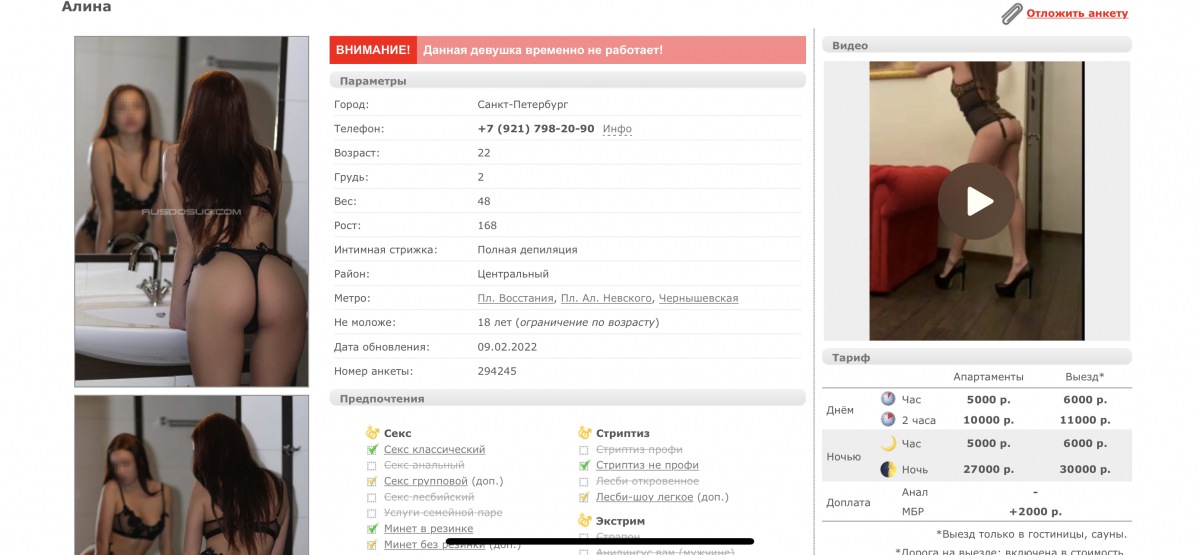Open the Чернышевская metro link
Screen dimensions: 1200x555
point(698,299)
